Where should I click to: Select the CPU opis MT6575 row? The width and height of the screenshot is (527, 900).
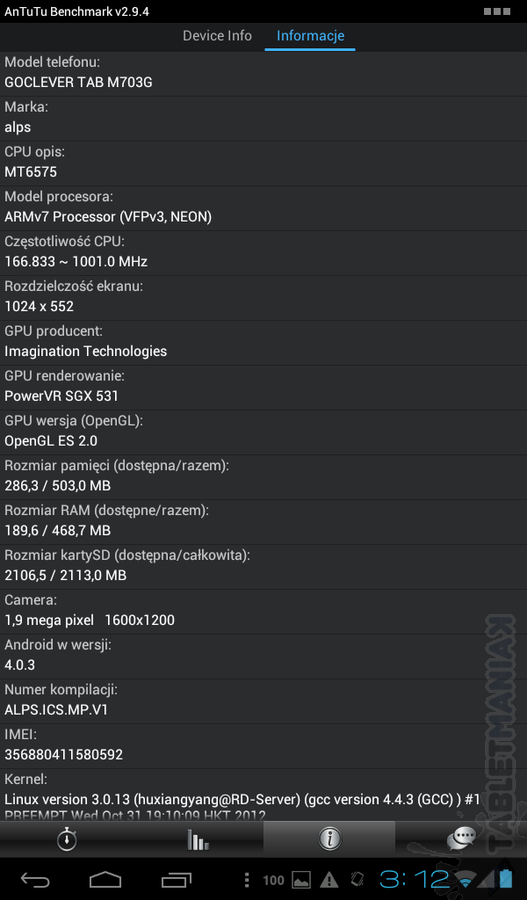264,163
